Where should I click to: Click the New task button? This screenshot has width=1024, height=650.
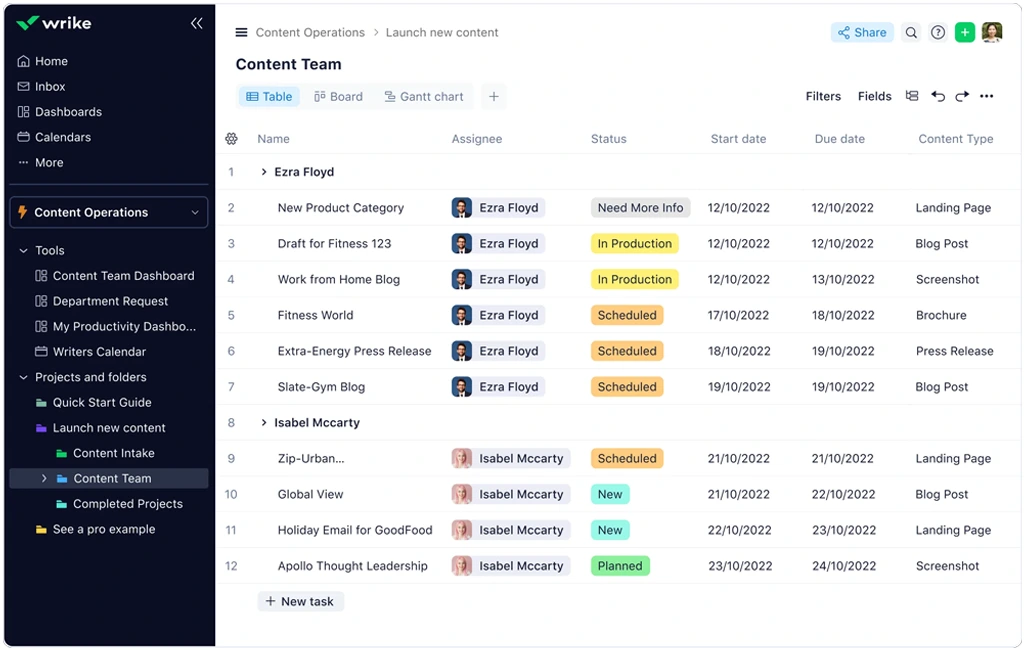(300, 601)
